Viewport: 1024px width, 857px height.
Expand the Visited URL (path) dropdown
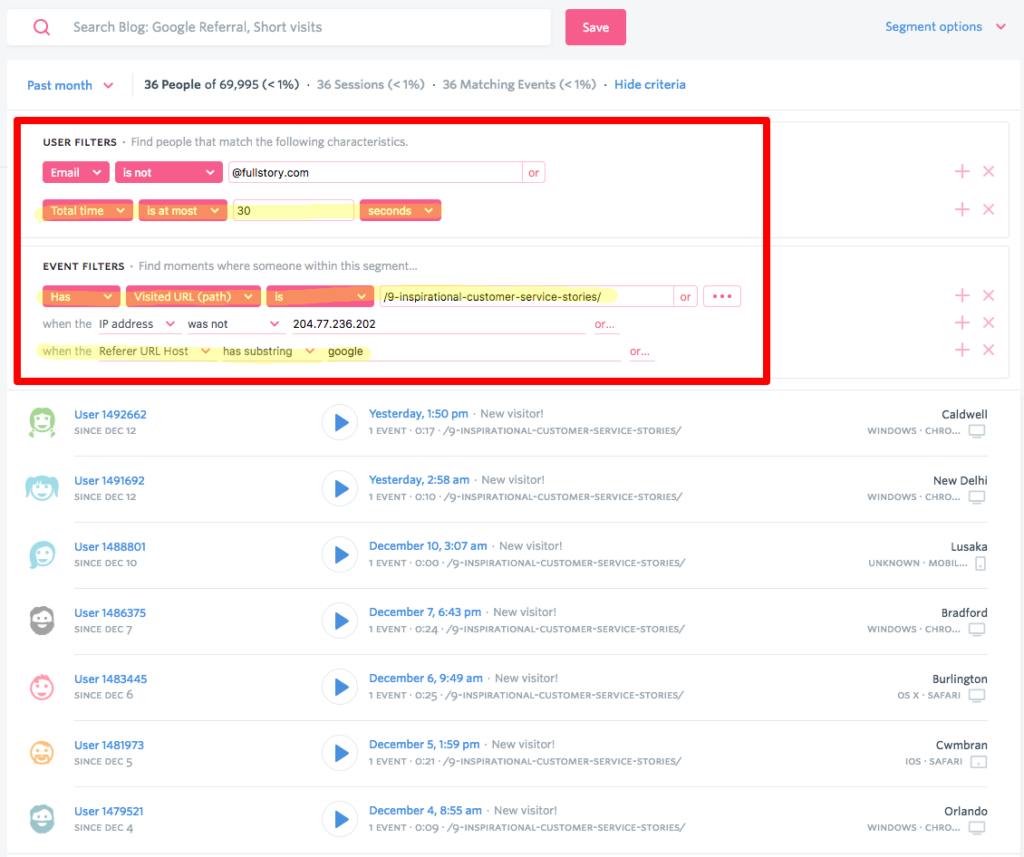(x=193, y=296)
